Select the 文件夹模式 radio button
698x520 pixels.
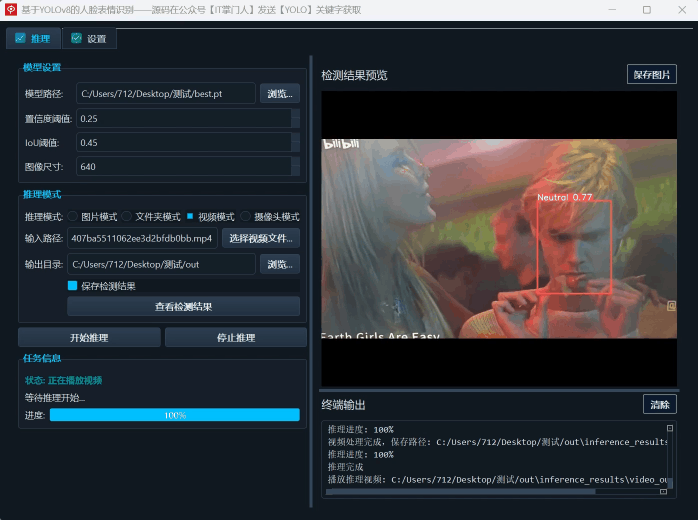(x=127, y=216)
